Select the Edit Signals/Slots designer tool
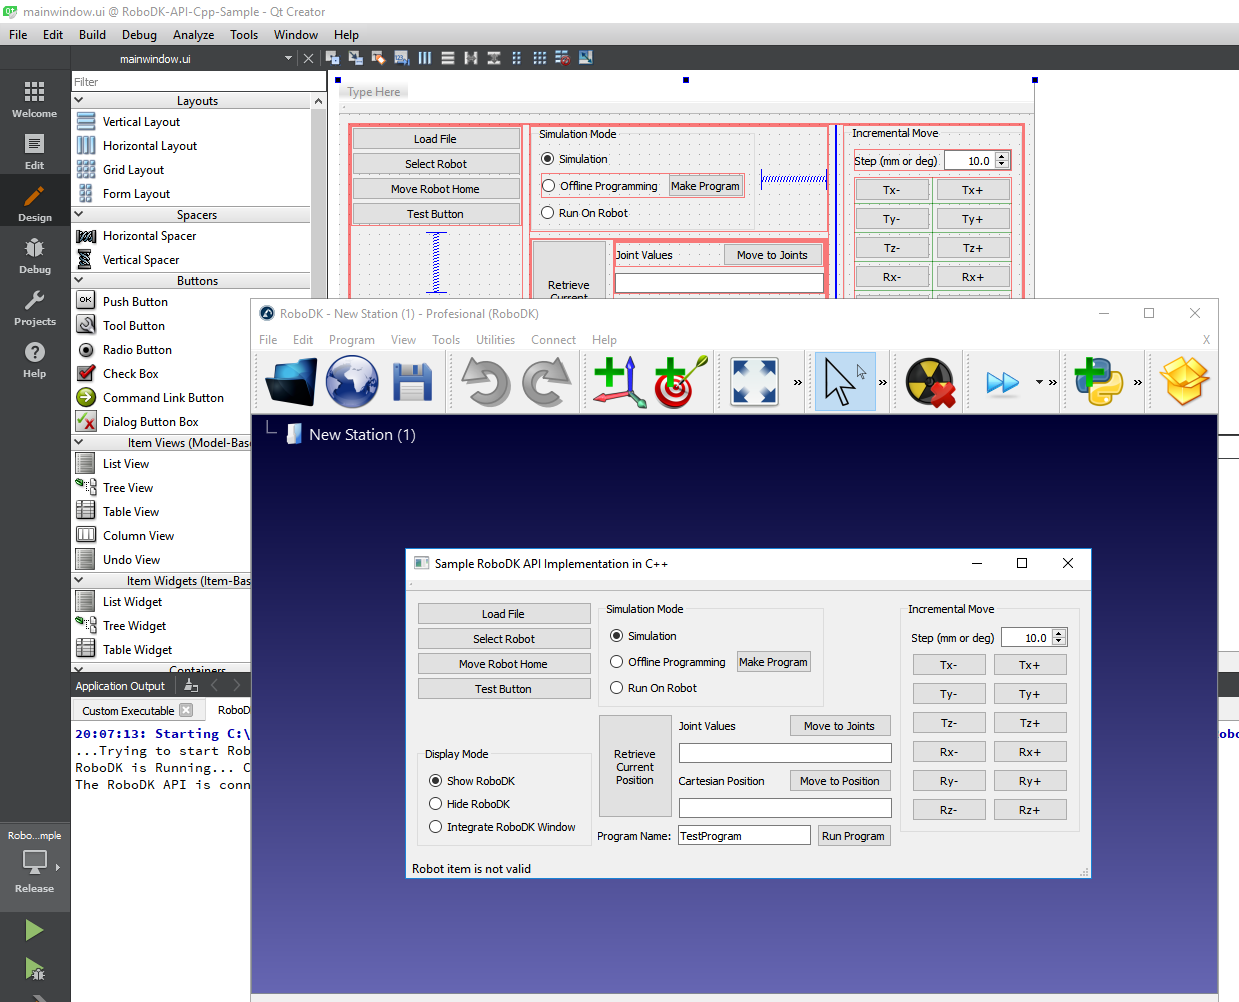 click(x=356, y=58)
